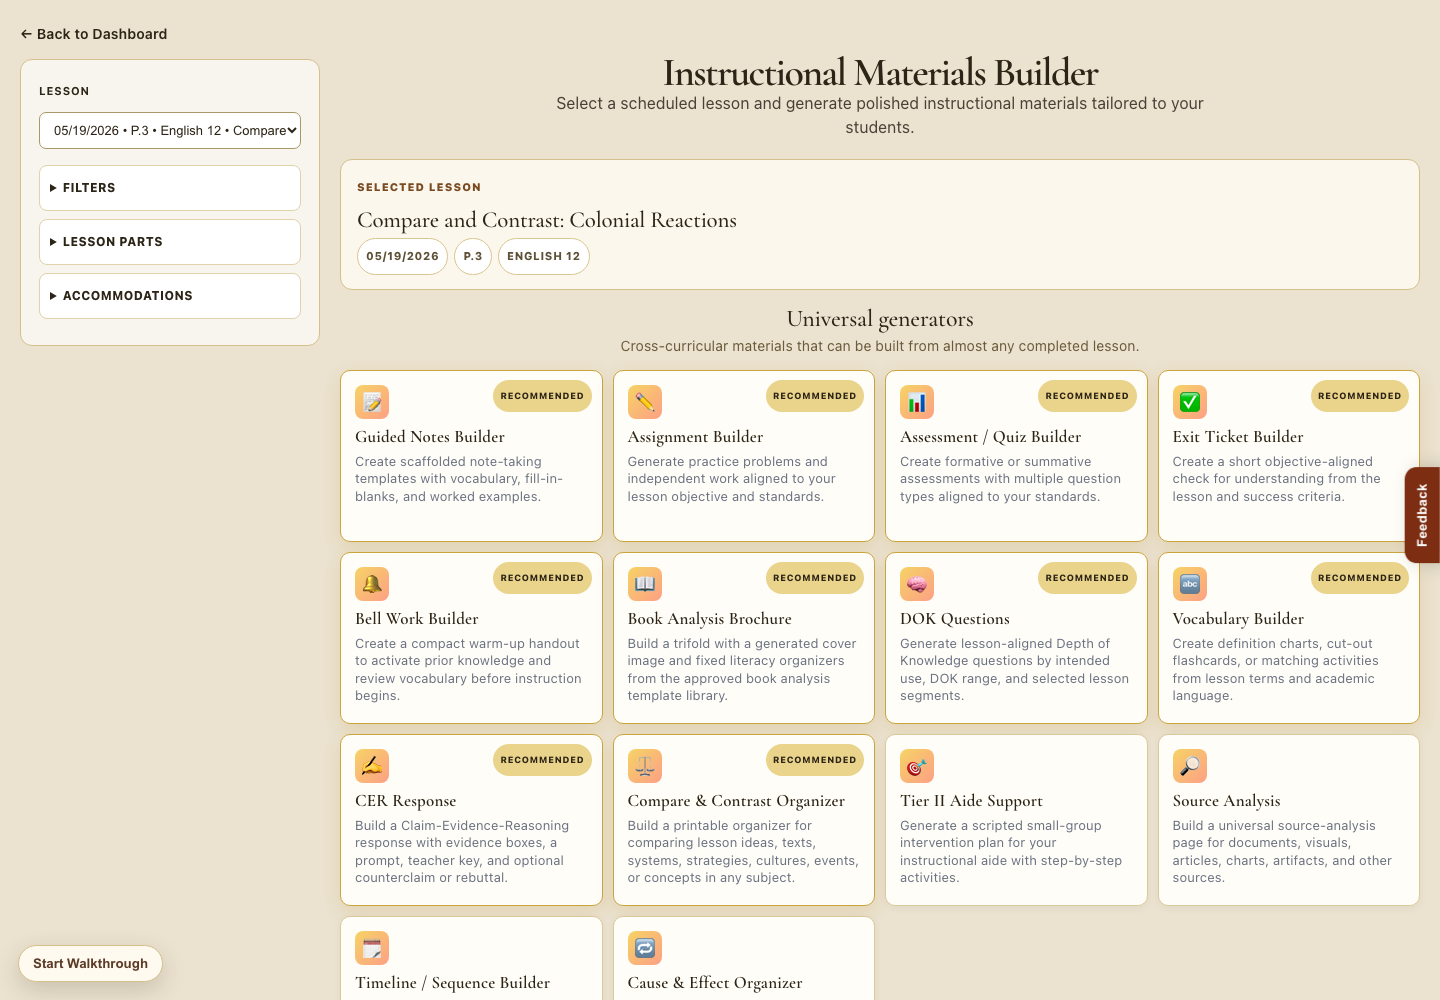Open the lesson selection dropdown
This screenshot has height=1000, width=1440.
[170, 130]
